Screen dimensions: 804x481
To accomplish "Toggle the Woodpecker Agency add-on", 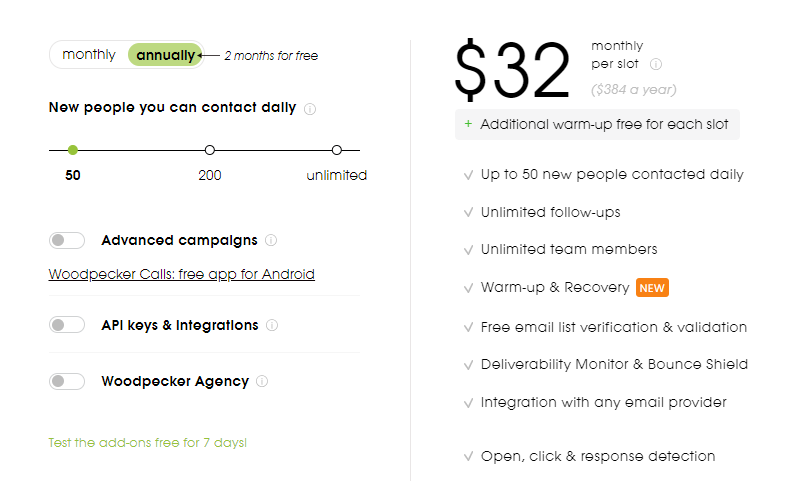I will point(67,381).
